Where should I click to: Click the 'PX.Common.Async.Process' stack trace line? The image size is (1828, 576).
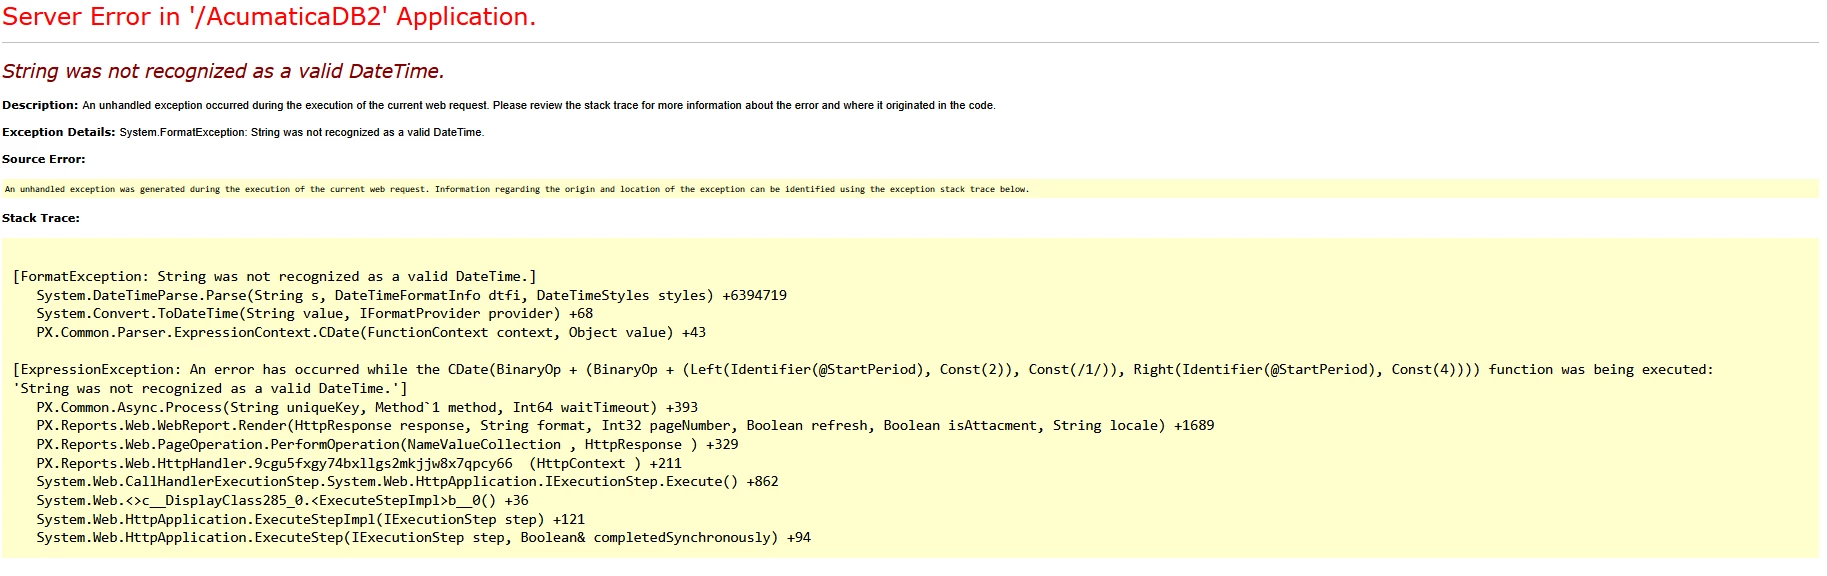[367, 408]
